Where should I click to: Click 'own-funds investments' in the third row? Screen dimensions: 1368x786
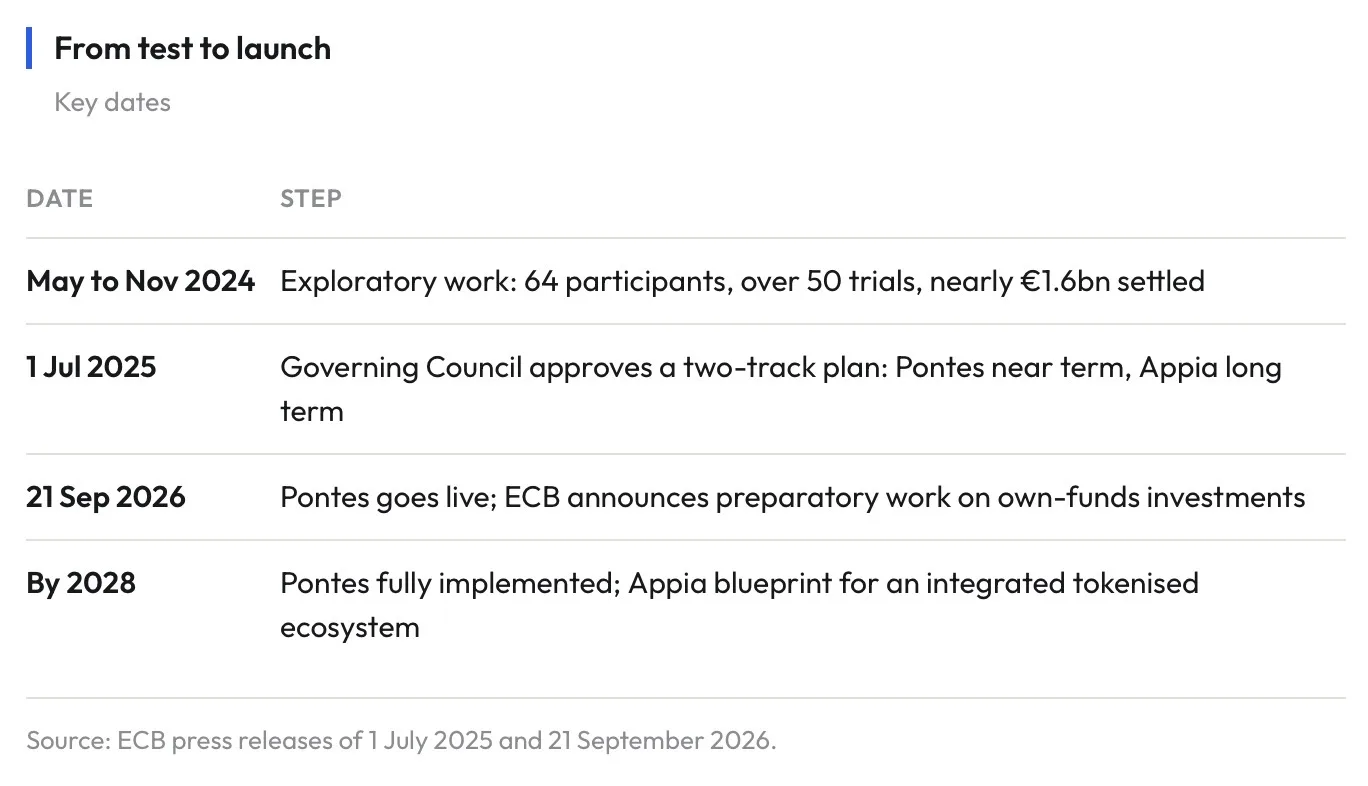(1151, 497)
